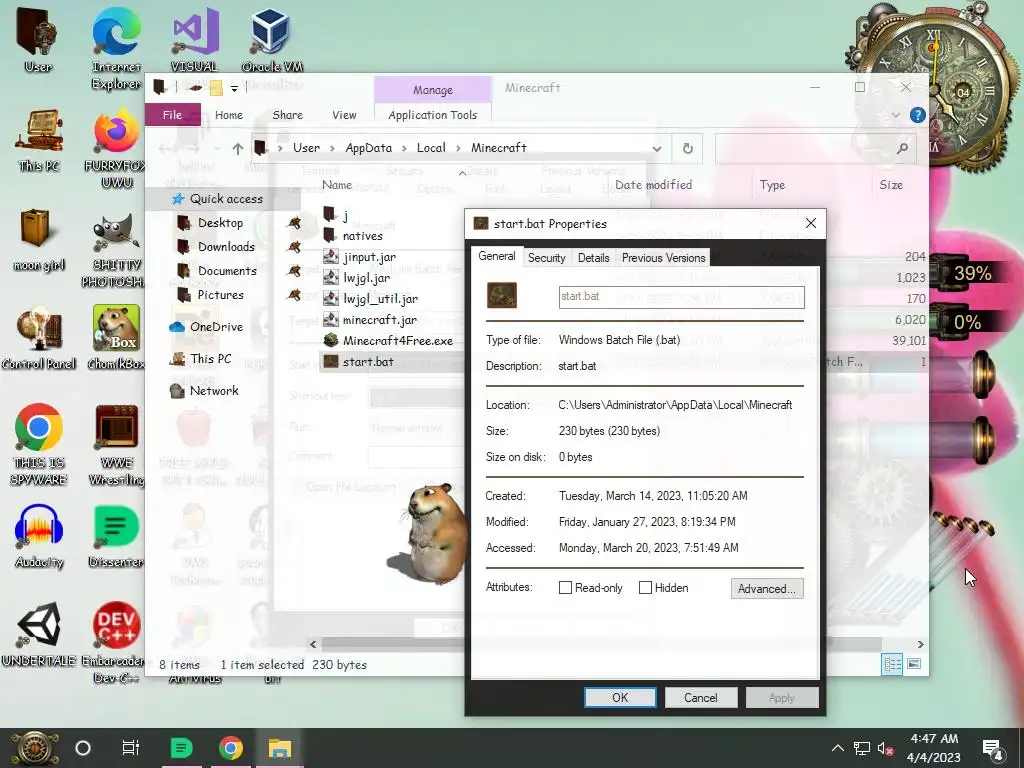Open the GIMP photoshop desktop icon
The height and width of the screenshot is (768, 1024).
click(116, 249)
